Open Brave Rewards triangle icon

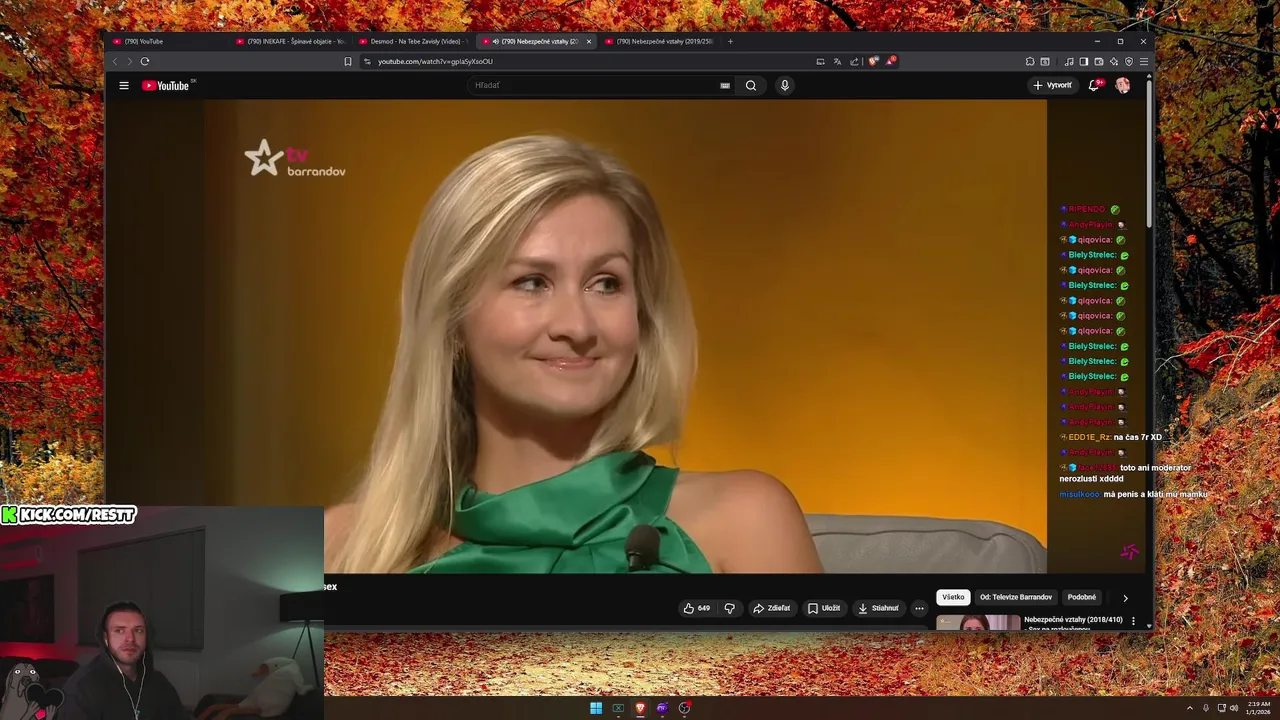tap(890, 61)
